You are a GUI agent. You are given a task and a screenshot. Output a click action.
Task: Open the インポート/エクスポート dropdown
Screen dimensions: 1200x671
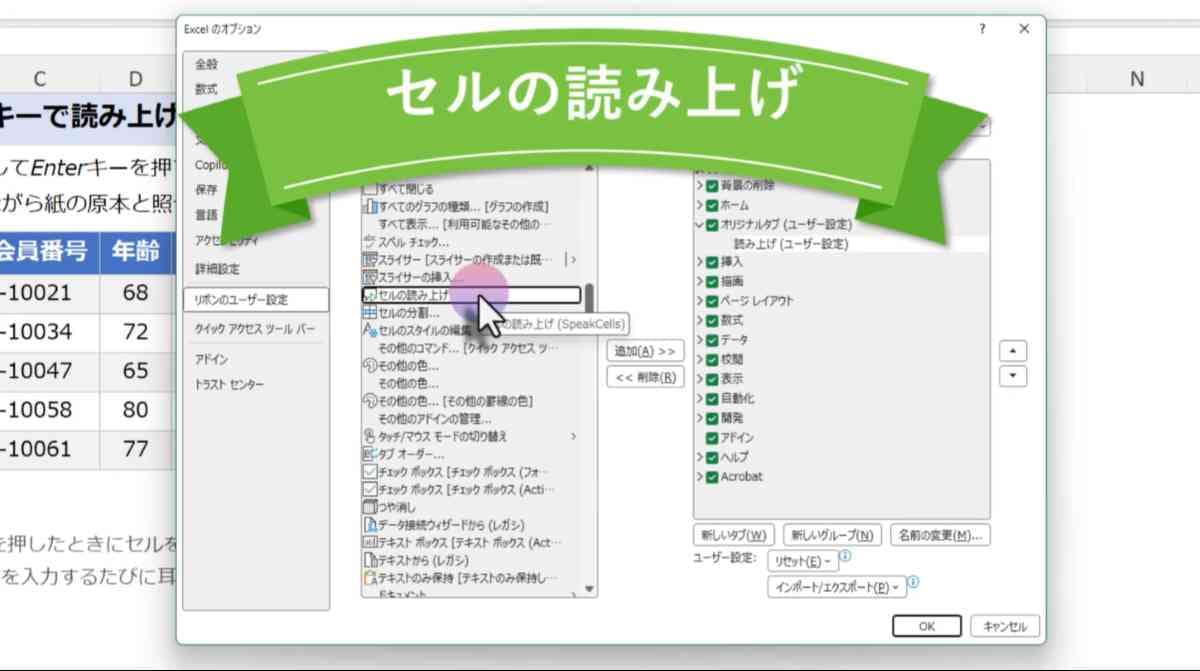(x=836, y=587)
